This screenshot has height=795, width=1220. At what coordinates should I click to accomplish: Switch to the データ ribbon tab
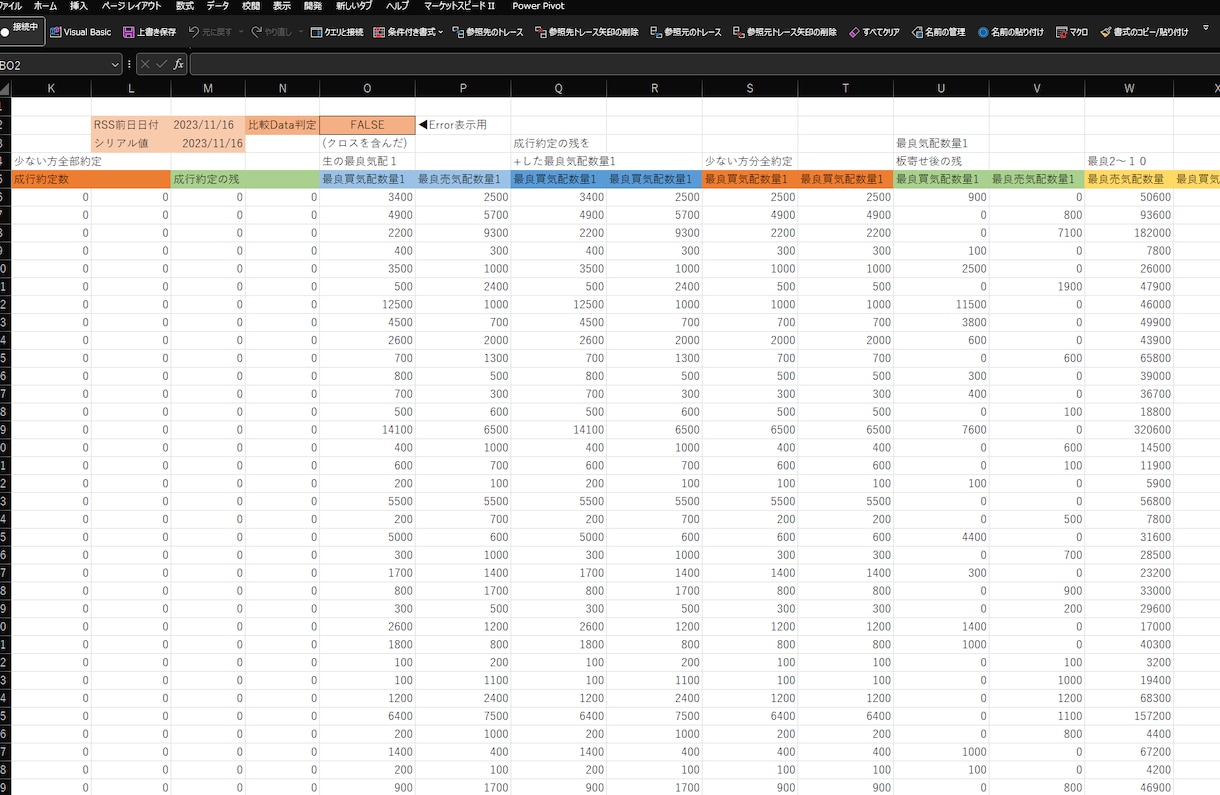218,6
